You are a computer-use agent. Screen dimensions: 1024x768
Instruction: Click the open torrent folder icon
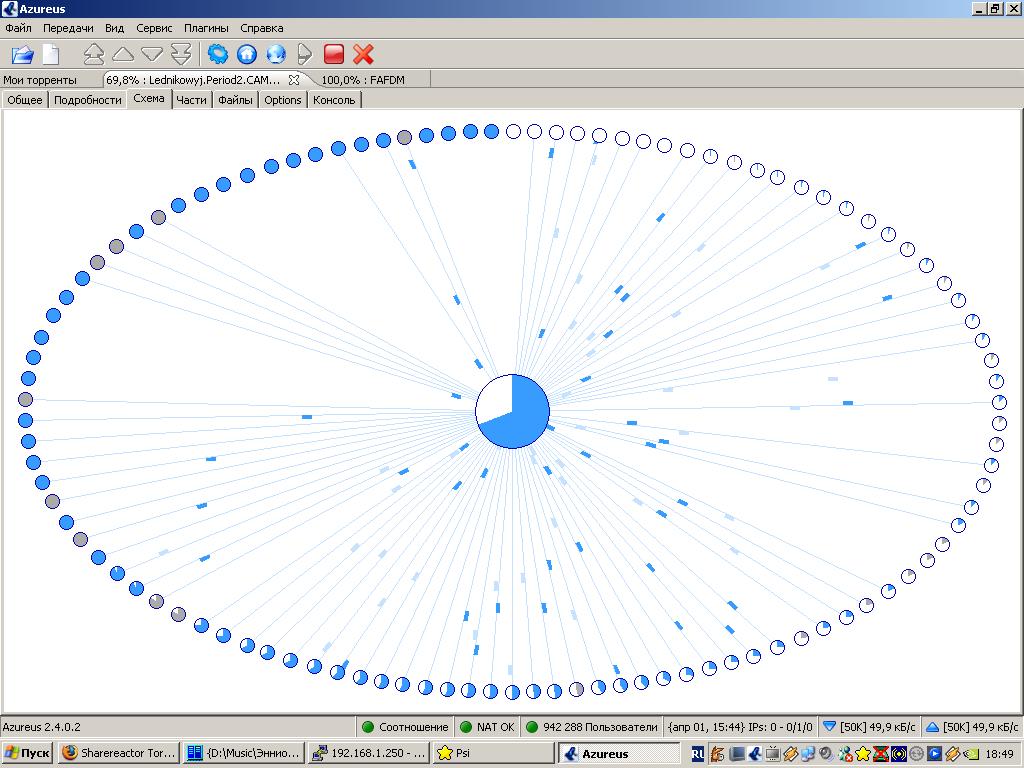(x=22, y=54)
